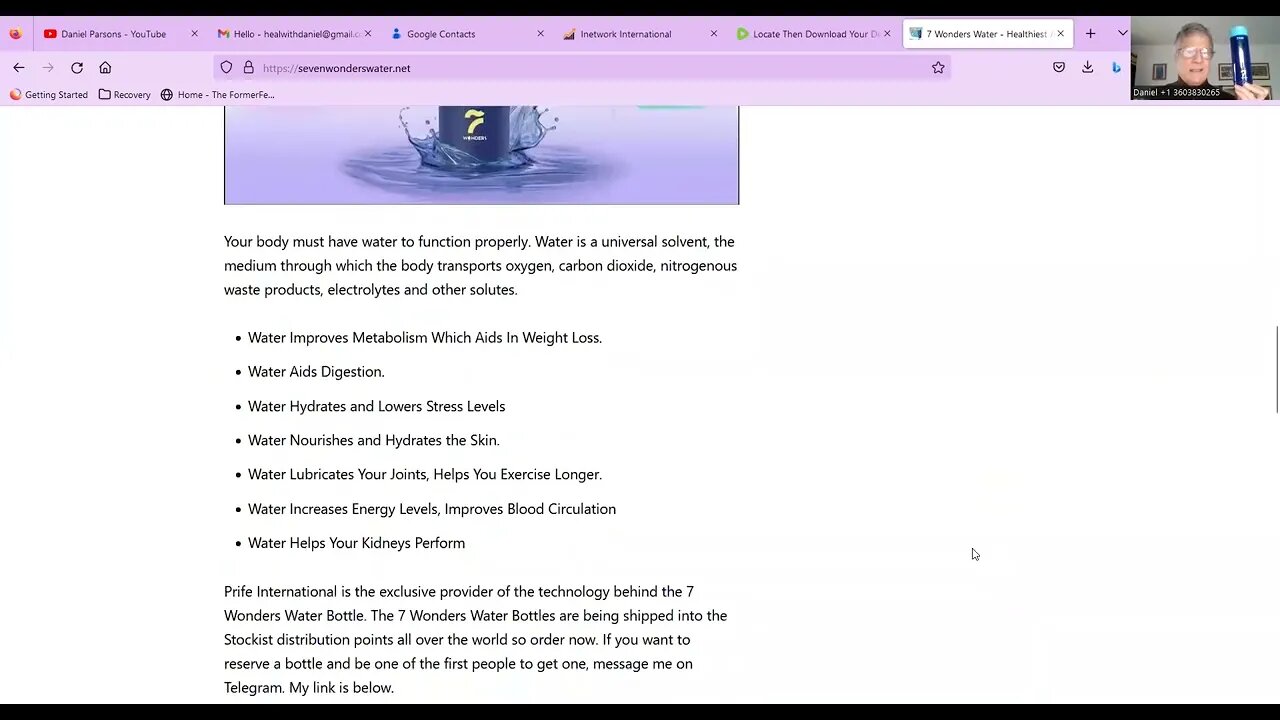1280x720 pixels.
Task: Click the Daniel webcam video thumbnail
Action: click(x=1204, y=58)
